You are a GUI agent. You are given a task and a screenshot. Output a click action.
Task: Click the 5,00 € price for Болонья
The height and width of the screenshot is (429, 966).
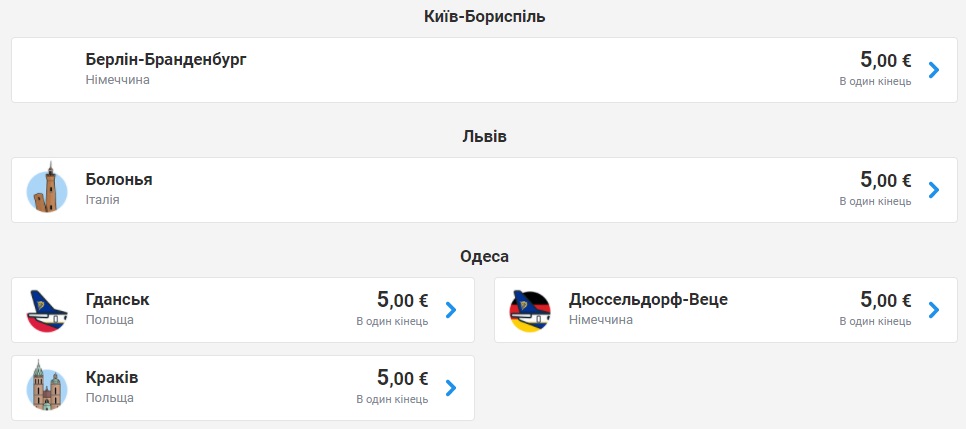click(885, 180)
